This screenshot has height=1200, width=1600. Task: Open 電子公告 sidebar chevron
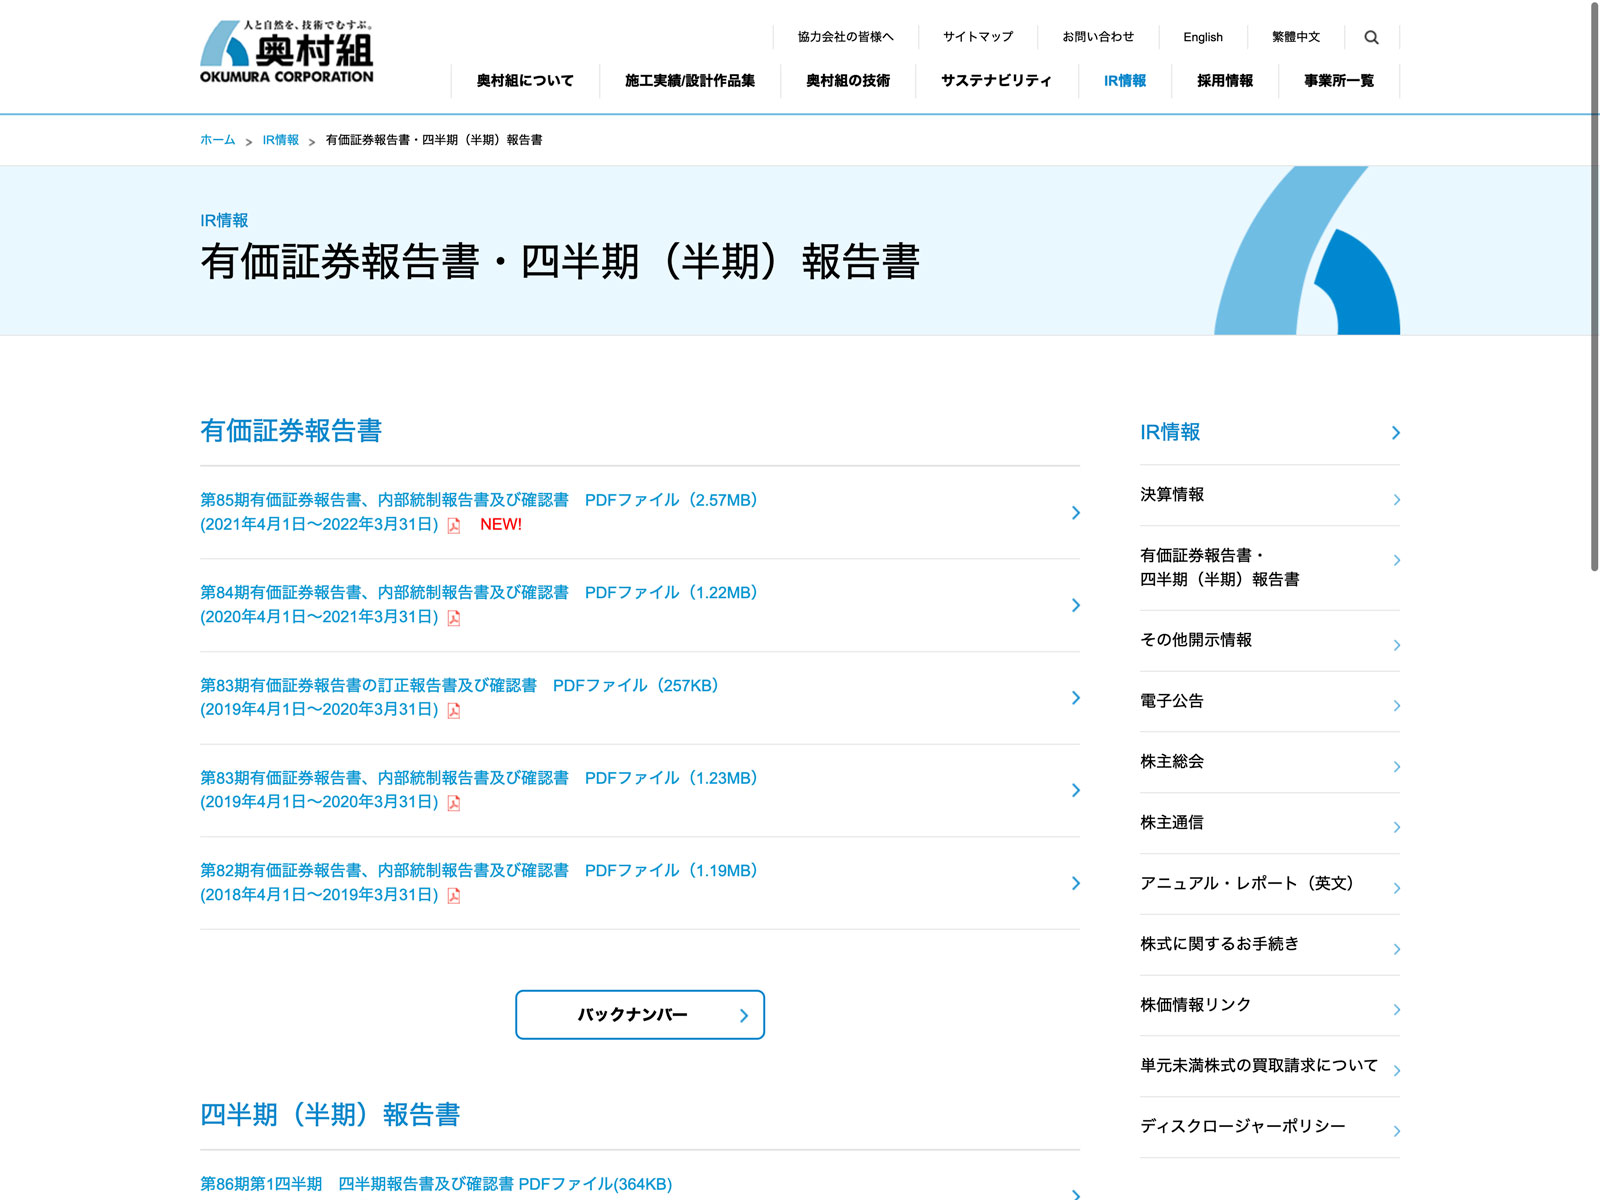pyautogui.click(x=1396, y=706)
